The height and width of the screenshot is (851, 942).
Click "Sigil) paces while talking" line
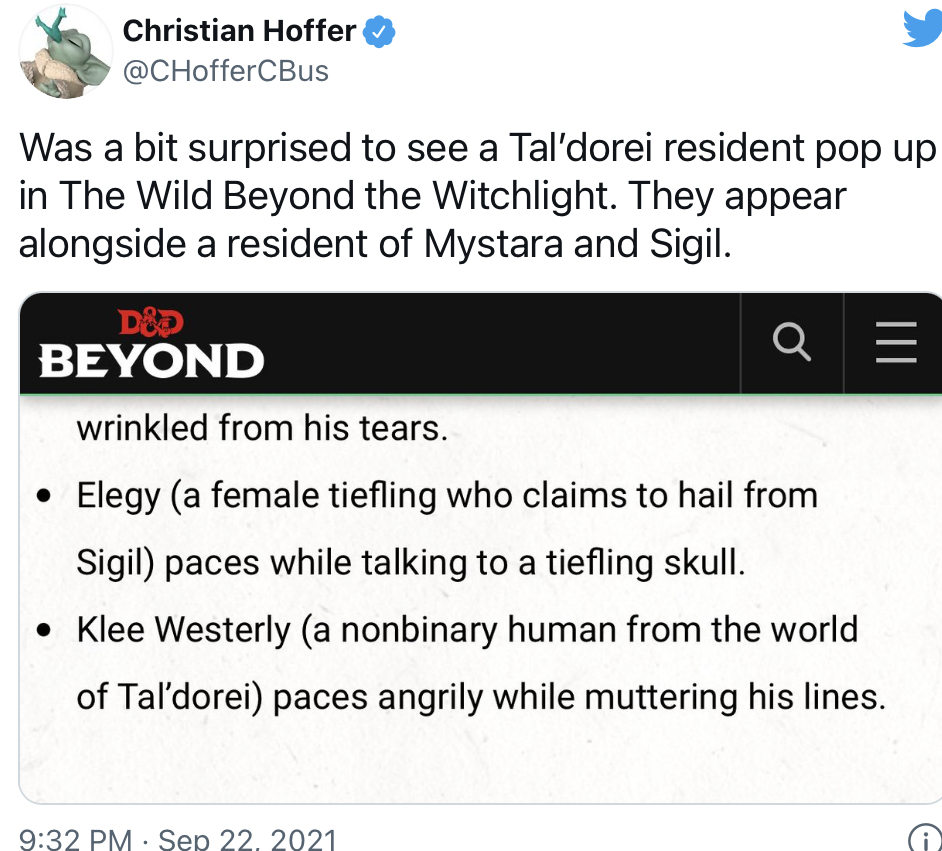point(411,562)
